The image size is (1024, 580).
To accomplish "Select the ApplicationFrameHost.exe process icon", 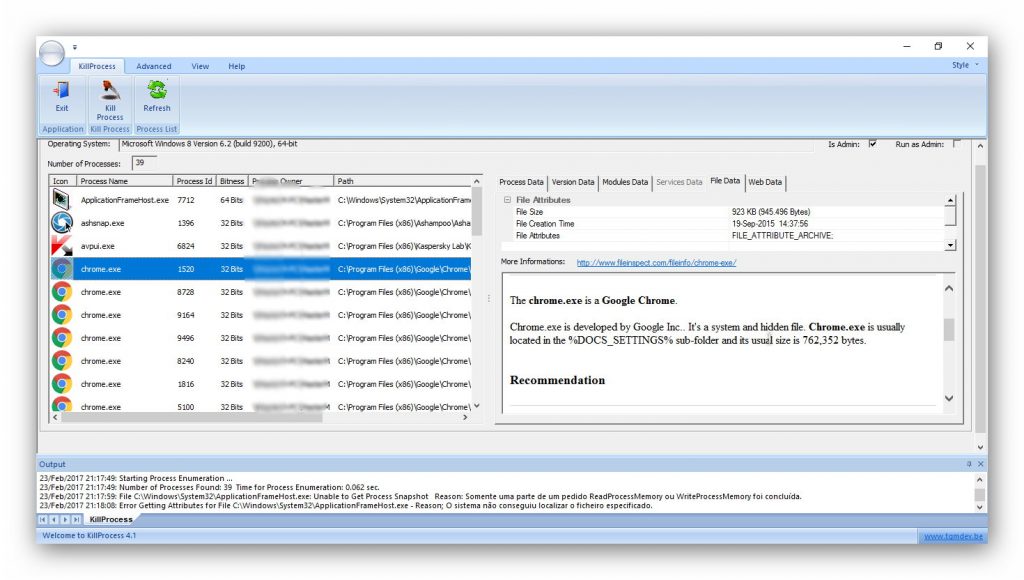I will point(60,200).
